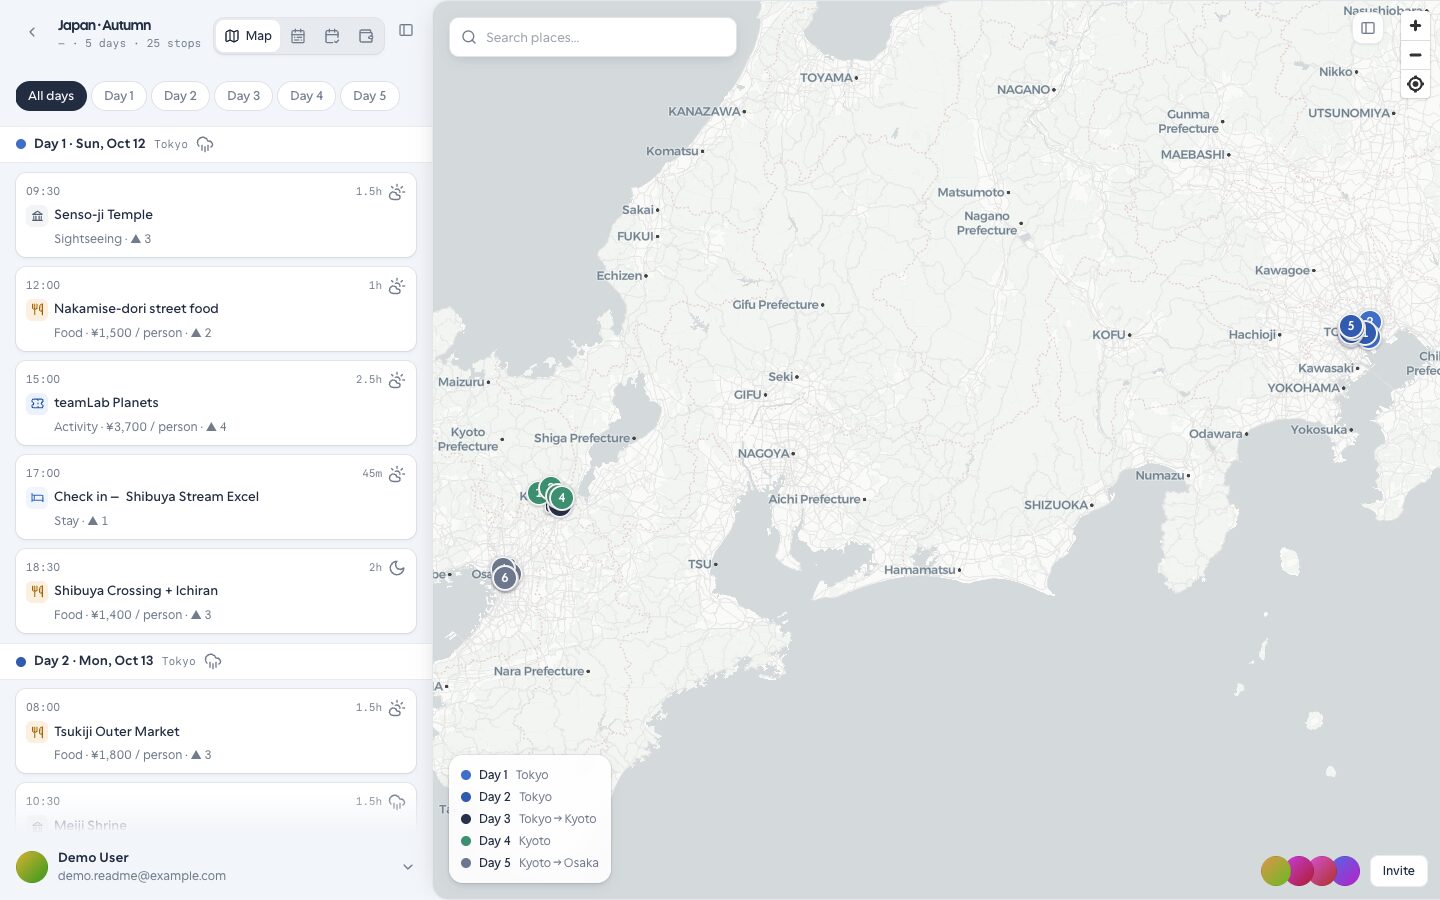Filter the itinerary to Day 1
This screenshot has height=900, width=1440.
tap(119, 96)
